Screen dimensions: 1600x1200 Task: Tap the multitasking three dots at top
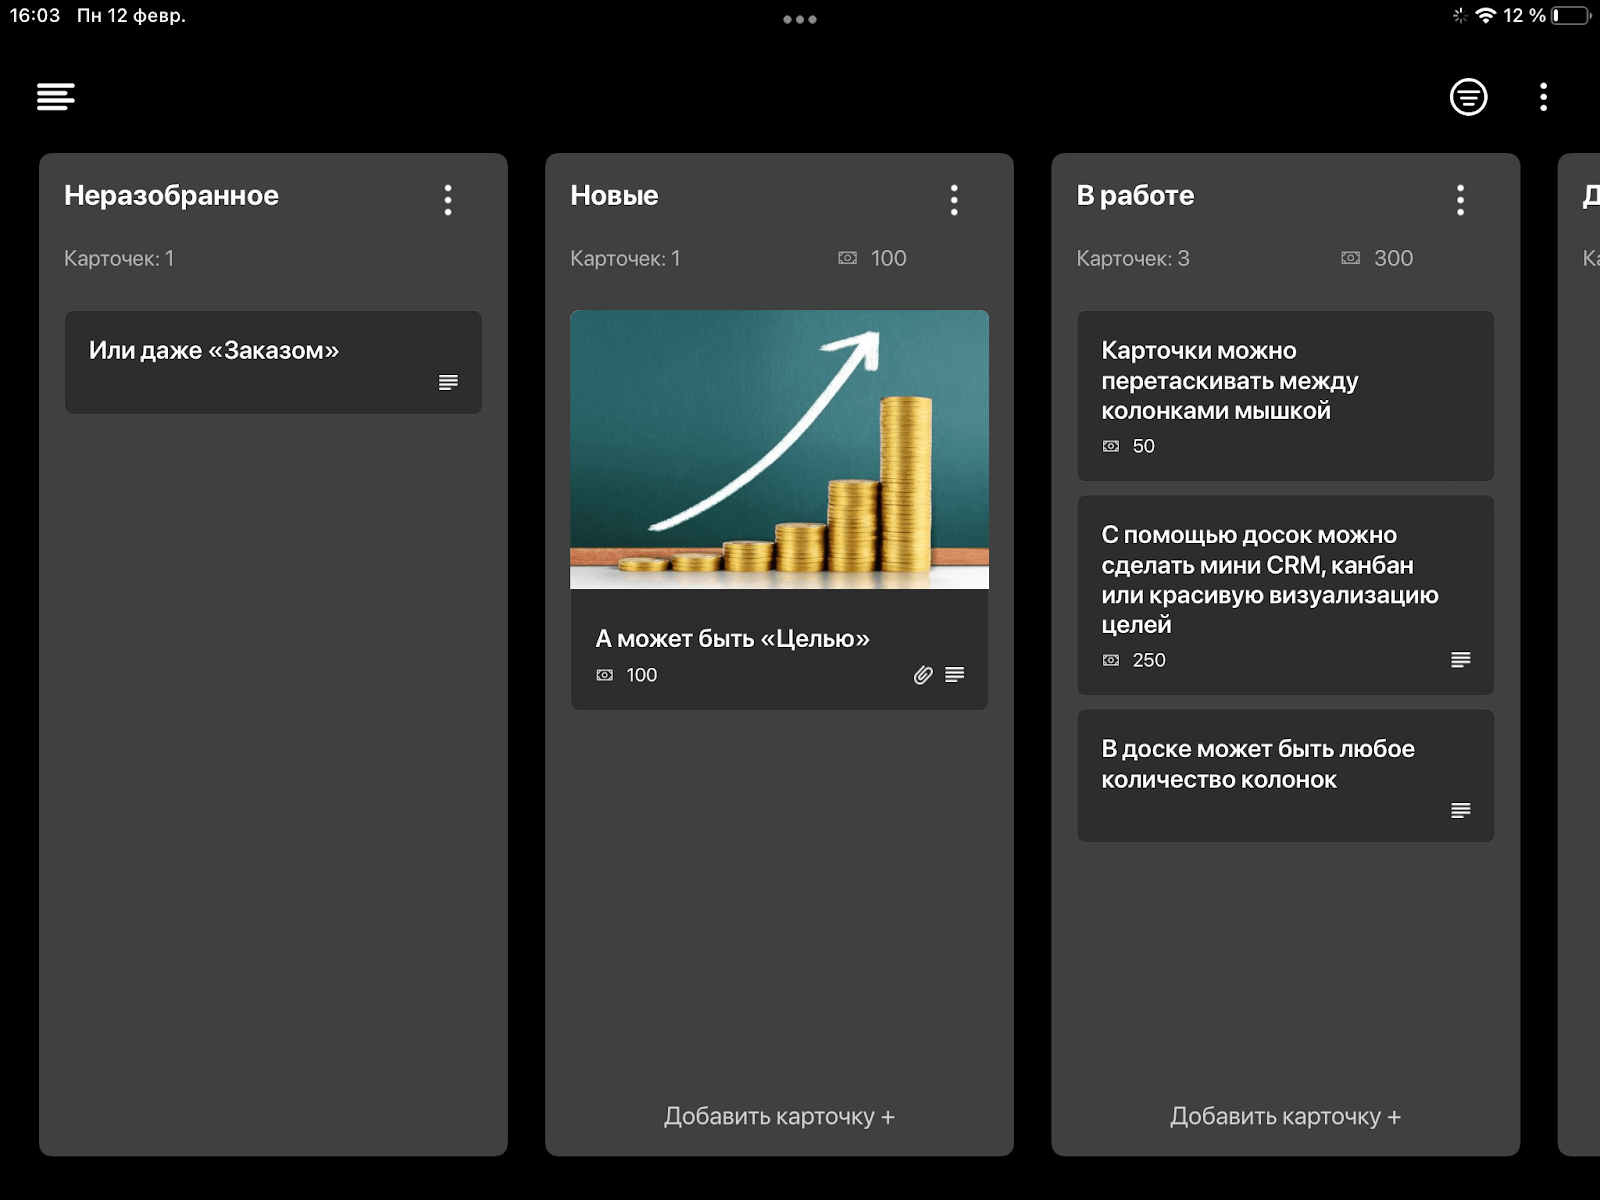click(x=800, y=19)
